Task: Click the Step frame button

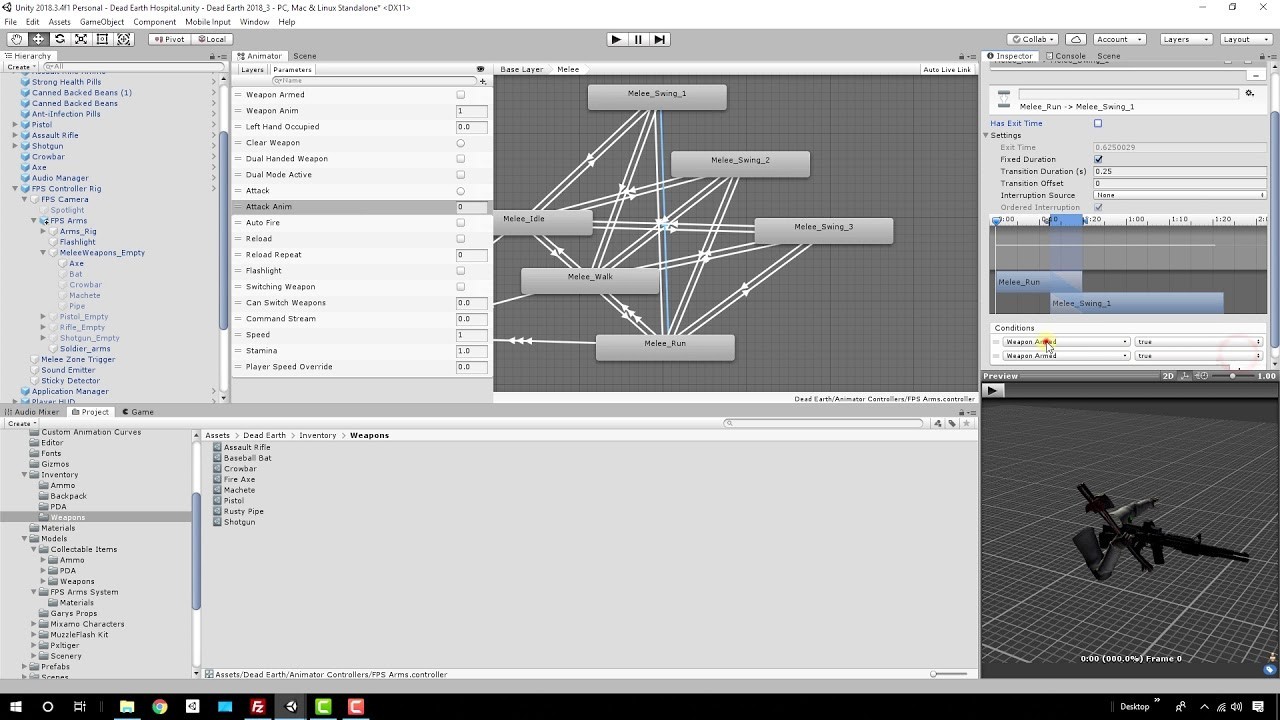Action: (x=659, y=39)
